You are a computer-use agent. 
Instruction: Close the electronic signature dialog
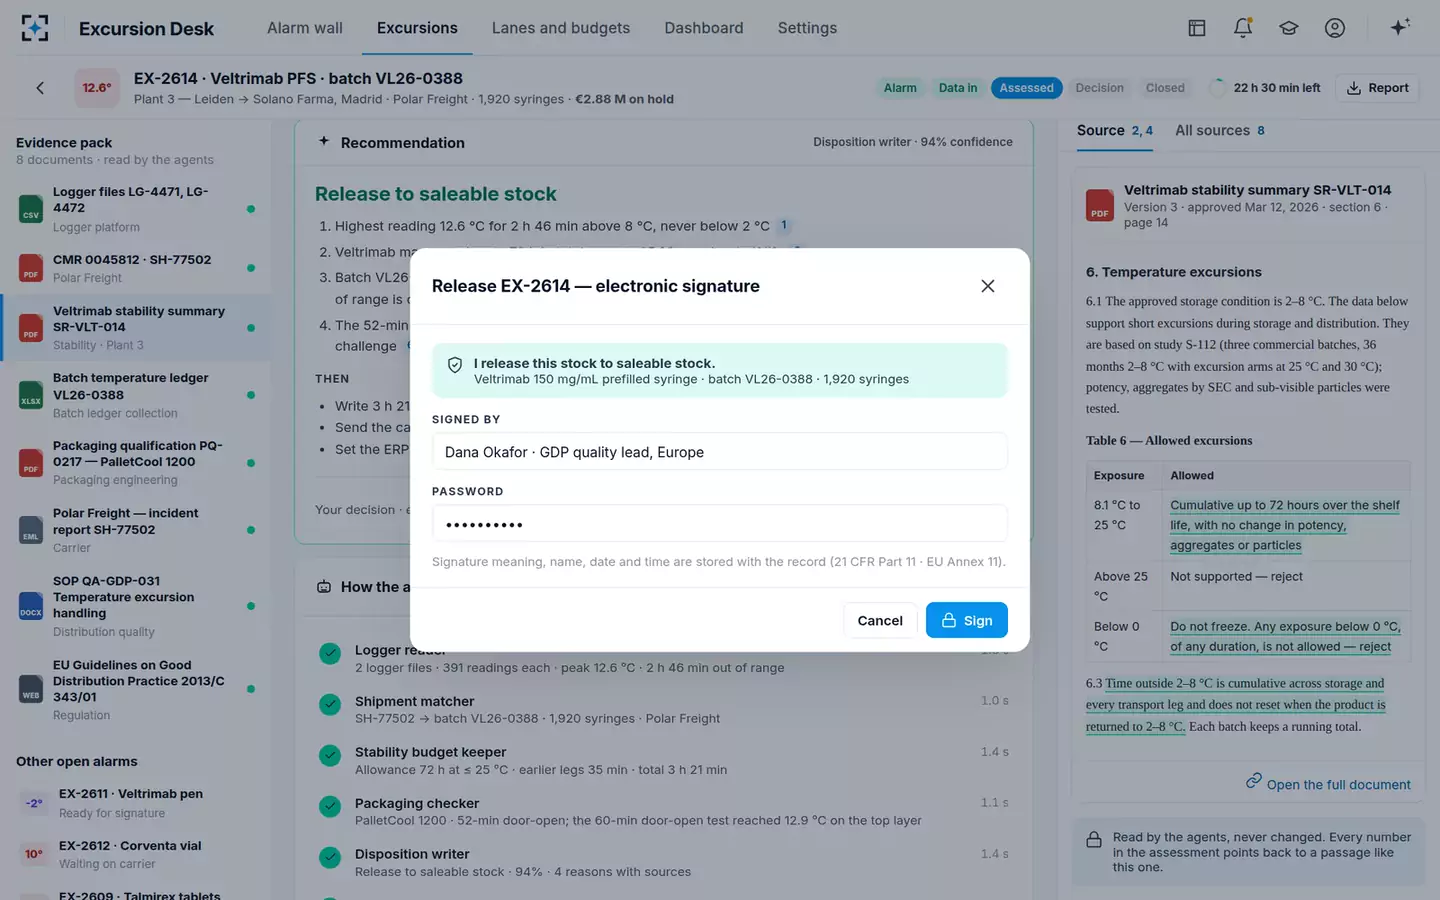coord(988,286)
